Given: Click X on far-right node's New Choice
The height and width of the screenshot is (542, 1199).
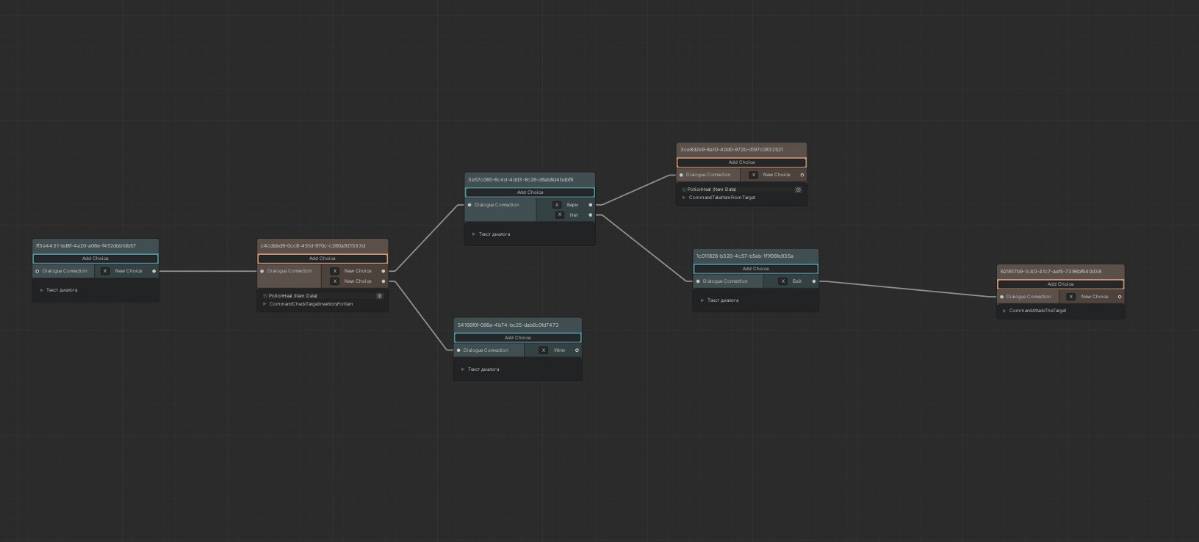Looking at the screenshot, I should coord(1070,297).
